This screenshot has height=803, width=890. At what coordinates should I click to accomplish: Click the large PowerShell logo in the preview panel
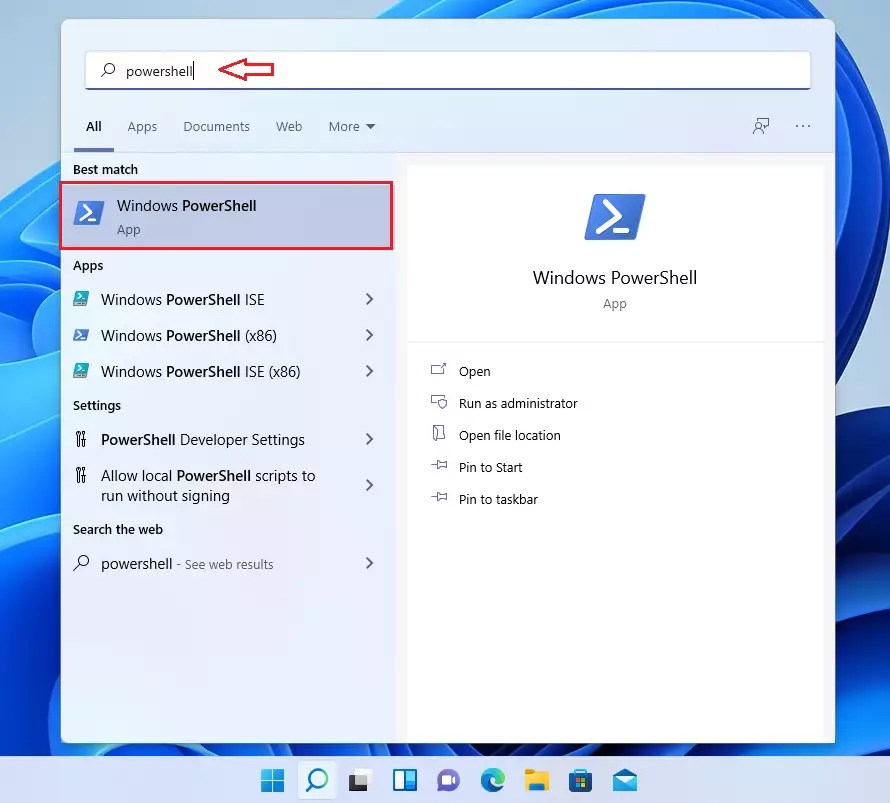pyautogui.click(x=614, y=215)
